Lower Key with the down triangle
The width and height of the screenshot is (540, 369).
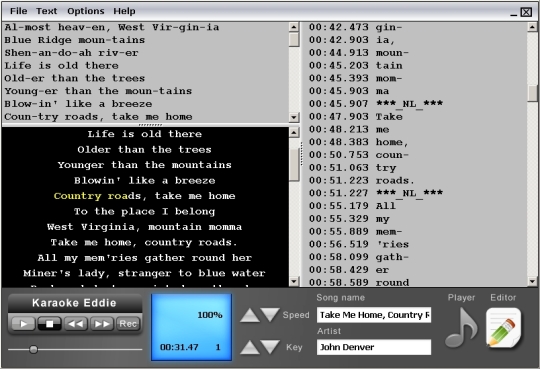[x=270, y=347]
